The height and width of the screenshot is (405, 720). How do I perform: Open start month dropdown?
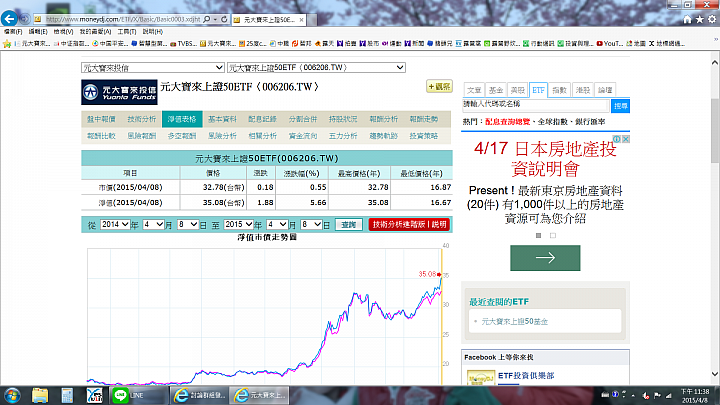point(153,225)
